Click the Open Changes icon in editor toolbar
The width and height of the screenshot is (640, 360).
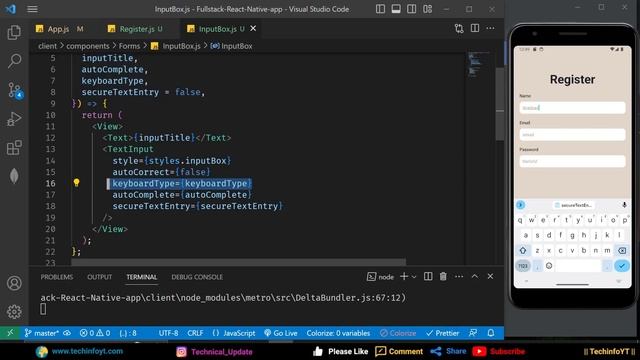[459, 29]
